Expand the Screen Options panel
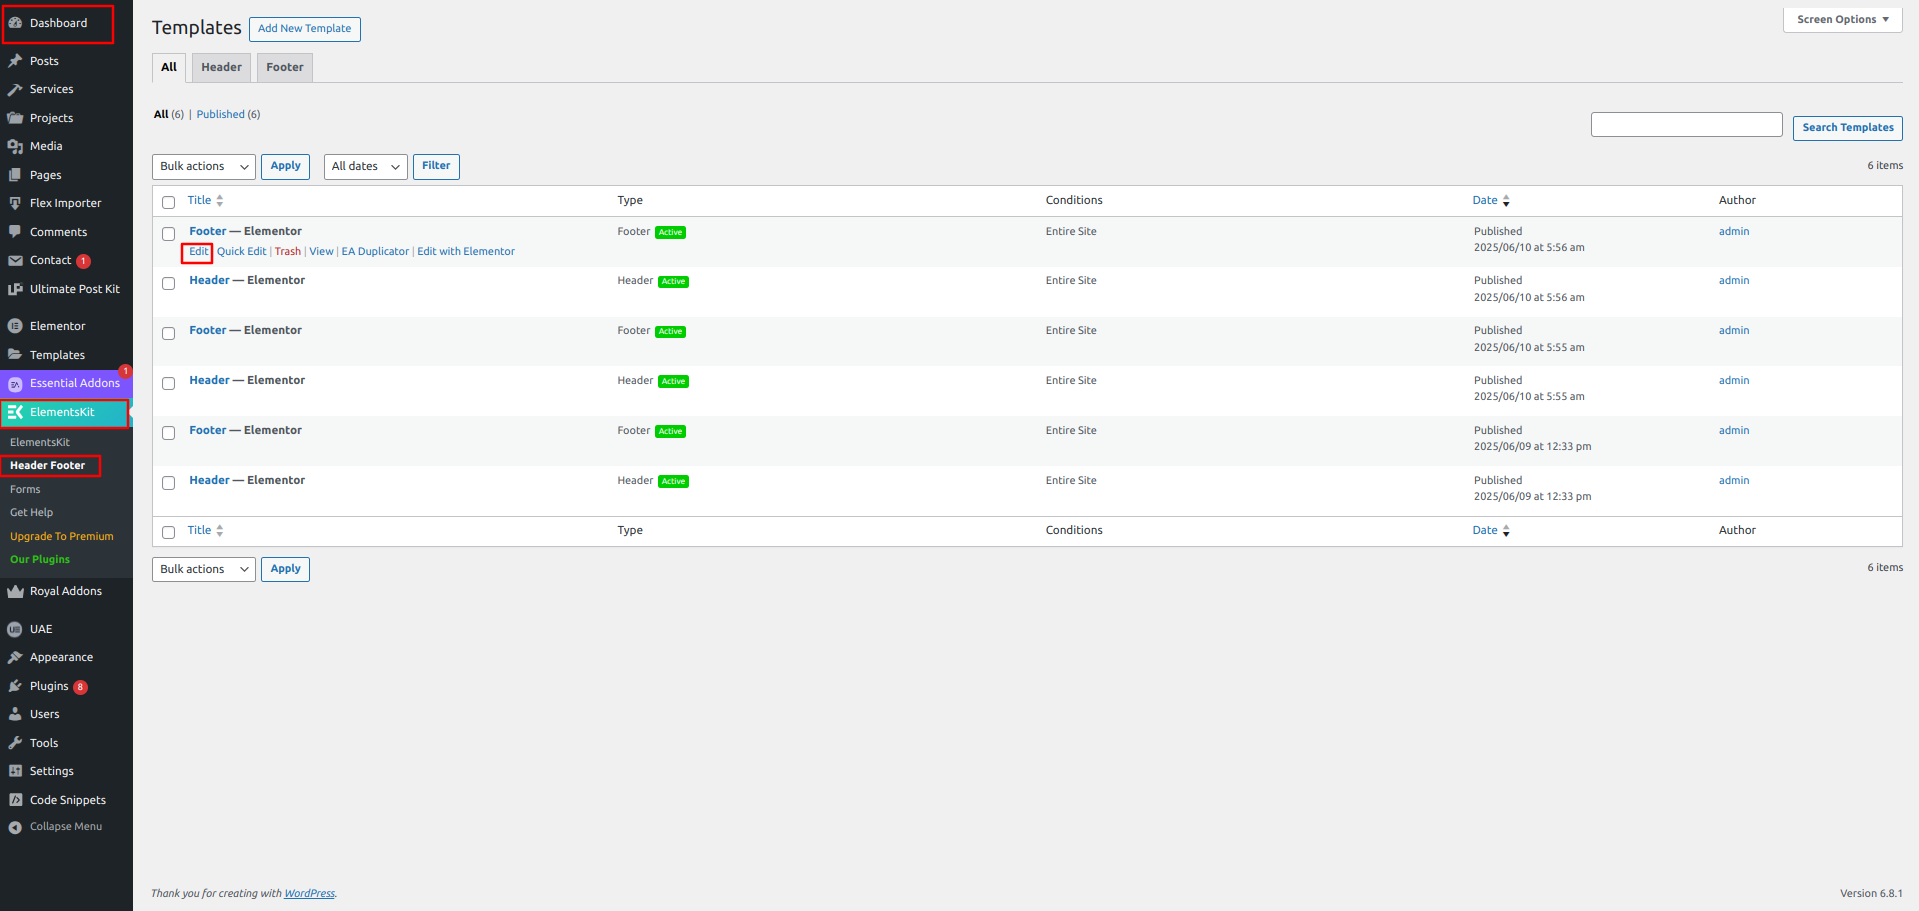Image resolution: width=1919 pixels, height=911 pixels. (x=1842, y=20)
